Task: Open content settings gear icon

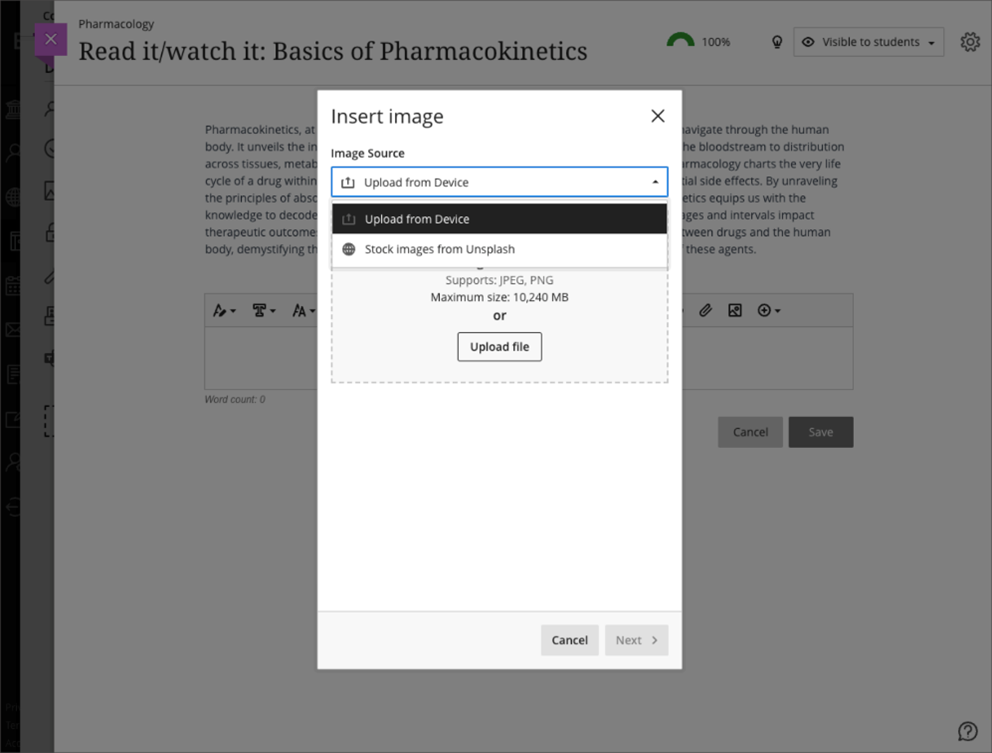Action: tap(969, 42)
